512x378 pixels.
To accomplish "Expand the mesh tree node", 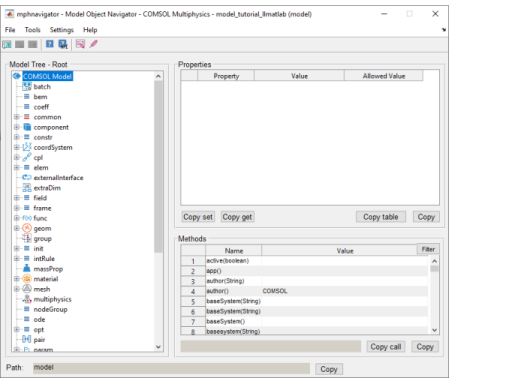I will (16, 289).
